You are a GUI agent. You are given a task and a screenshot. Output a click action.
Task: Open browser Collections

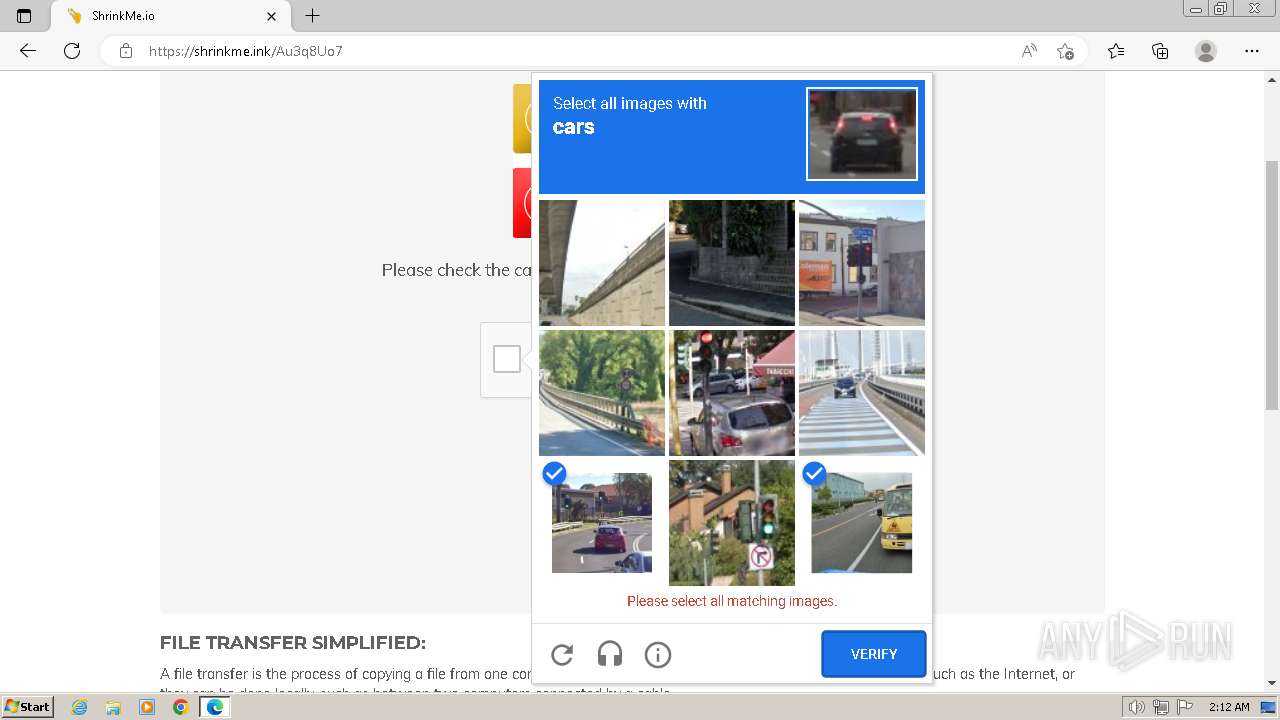tap(1160, 51)
